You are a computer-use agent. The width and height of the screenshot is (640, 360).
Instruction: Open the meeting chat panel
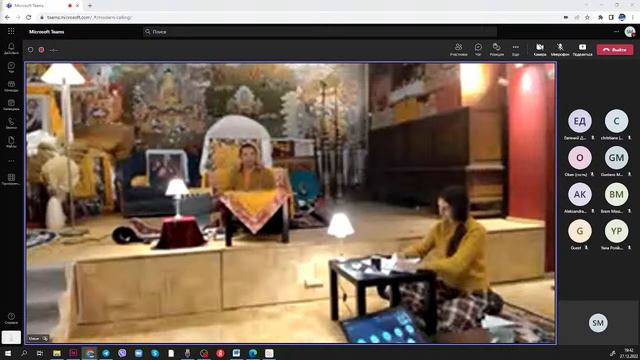(478, 49)
